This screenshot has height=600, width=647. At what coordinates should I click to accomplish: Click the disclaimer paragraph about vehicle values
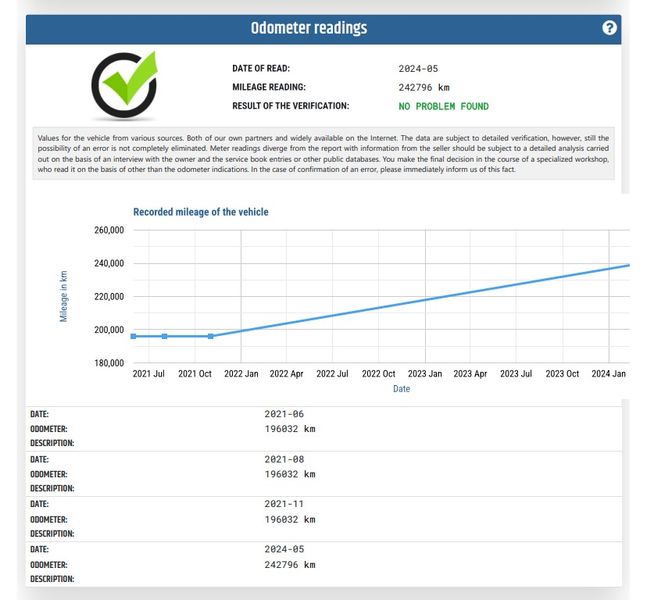pos(323,154)
